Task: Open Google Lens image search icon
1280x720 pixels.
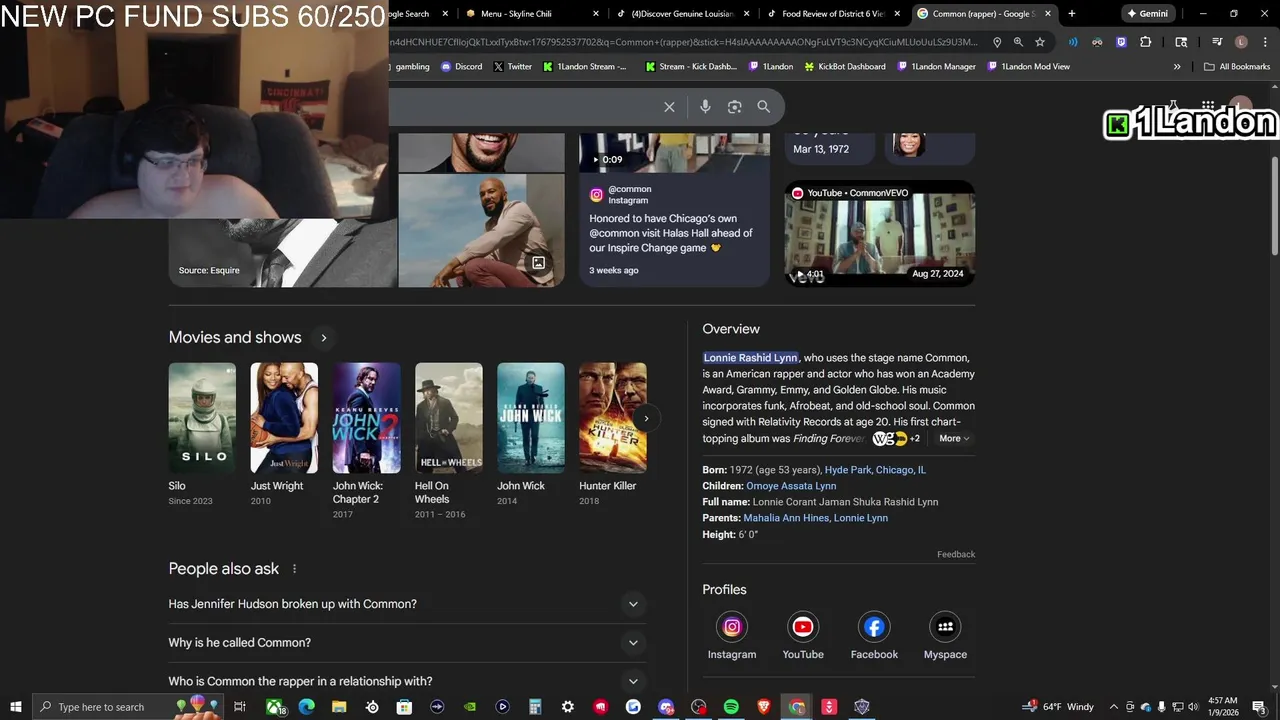Action: click(734, 107)
